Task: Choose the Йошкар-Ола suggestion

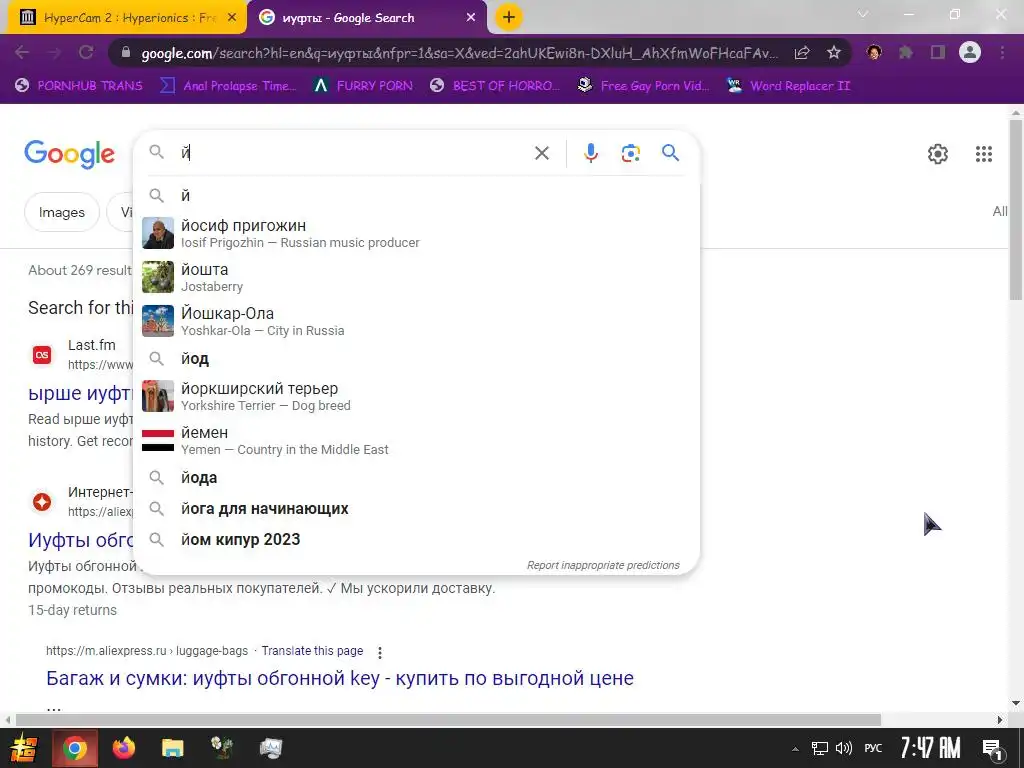Action: point(416,321)
